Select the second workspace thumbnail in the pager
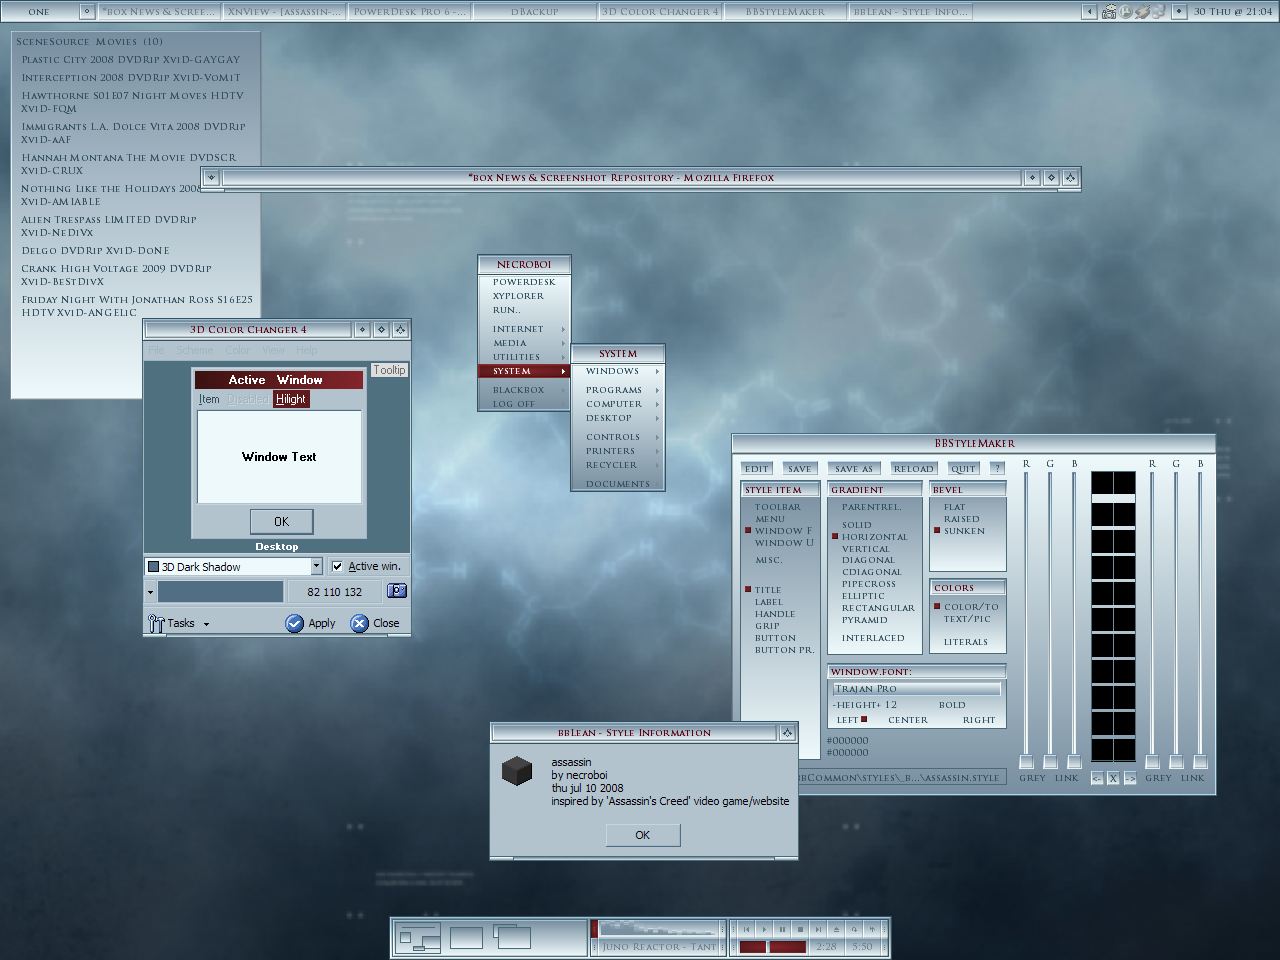Viewport: 1280px width, 960px height. click(467, 938)
